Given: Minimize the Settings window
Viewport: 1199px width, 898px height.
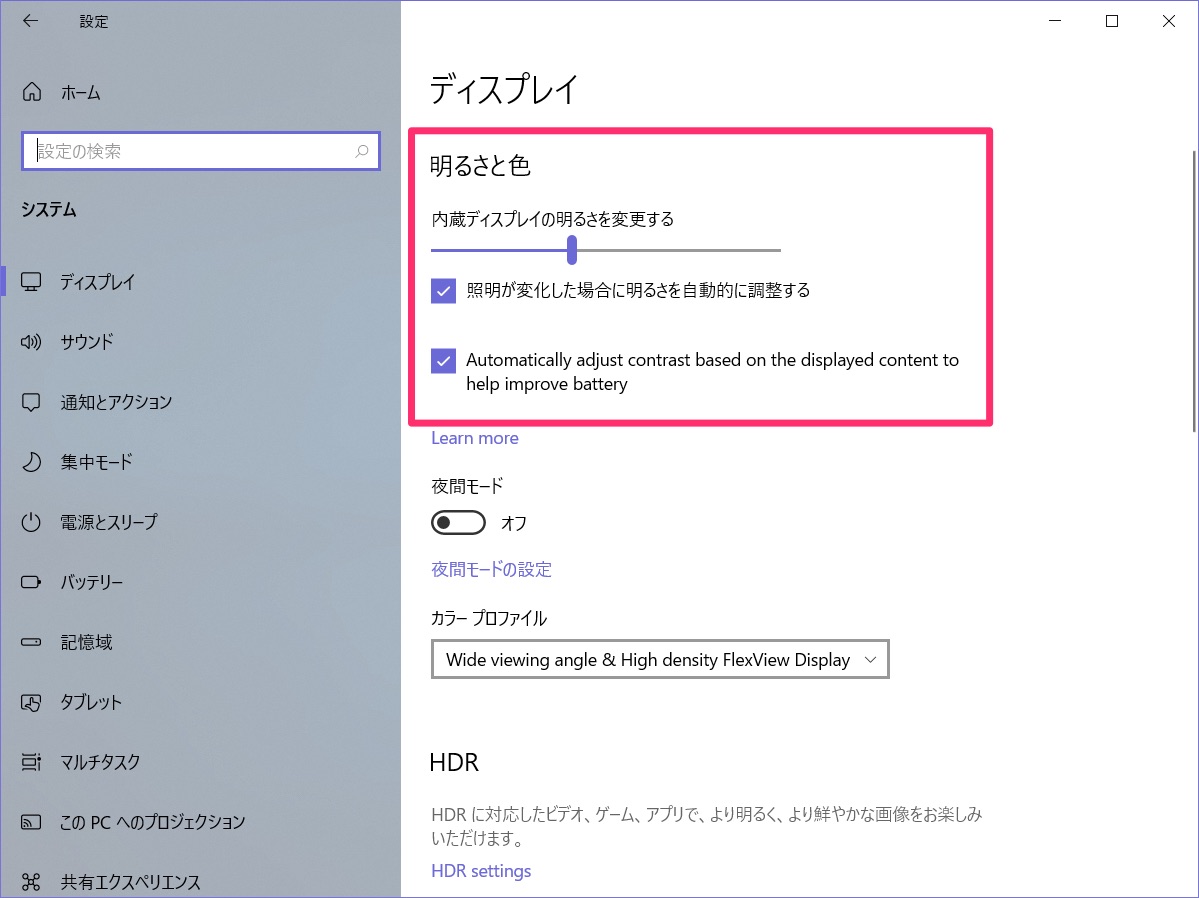Looking at the screenshot, I should (x=1055, y=21).
